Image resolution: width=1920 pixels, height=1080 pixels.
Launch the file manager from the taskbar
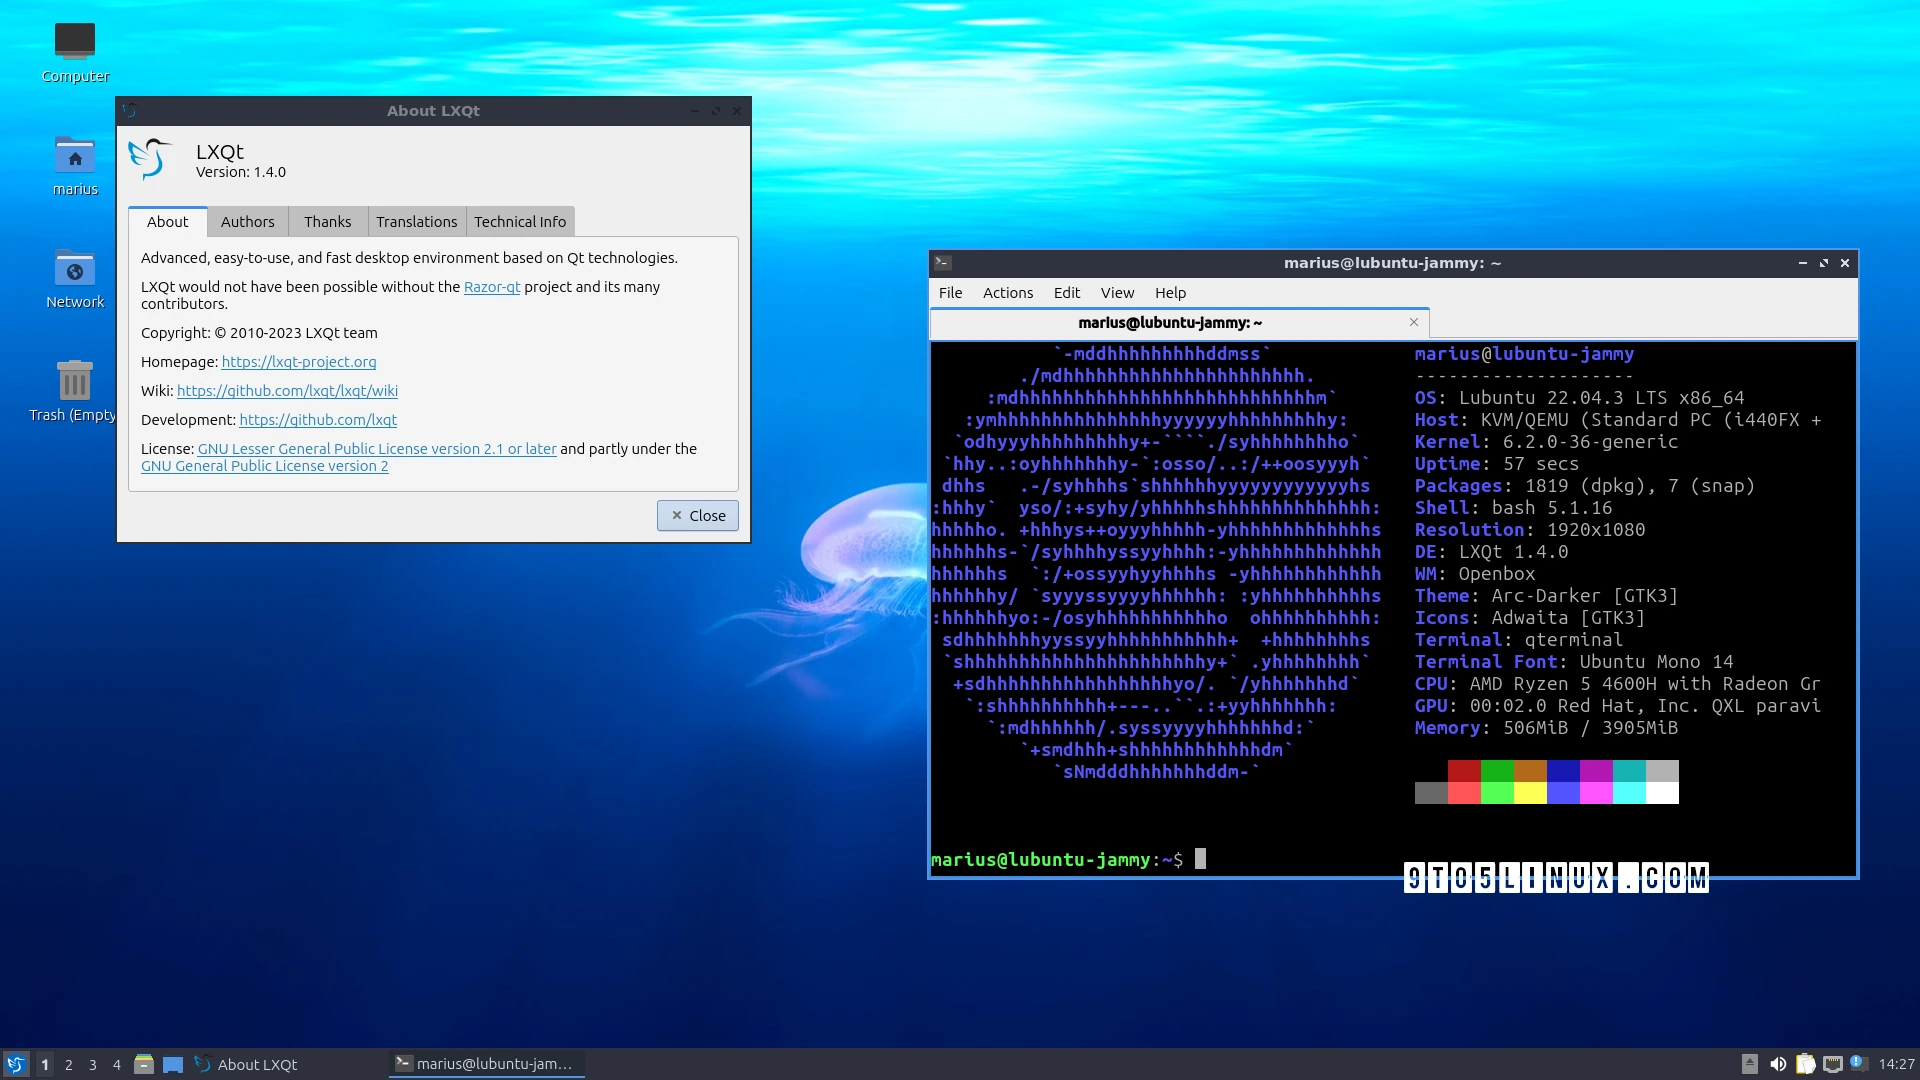tap(144, 1064)
